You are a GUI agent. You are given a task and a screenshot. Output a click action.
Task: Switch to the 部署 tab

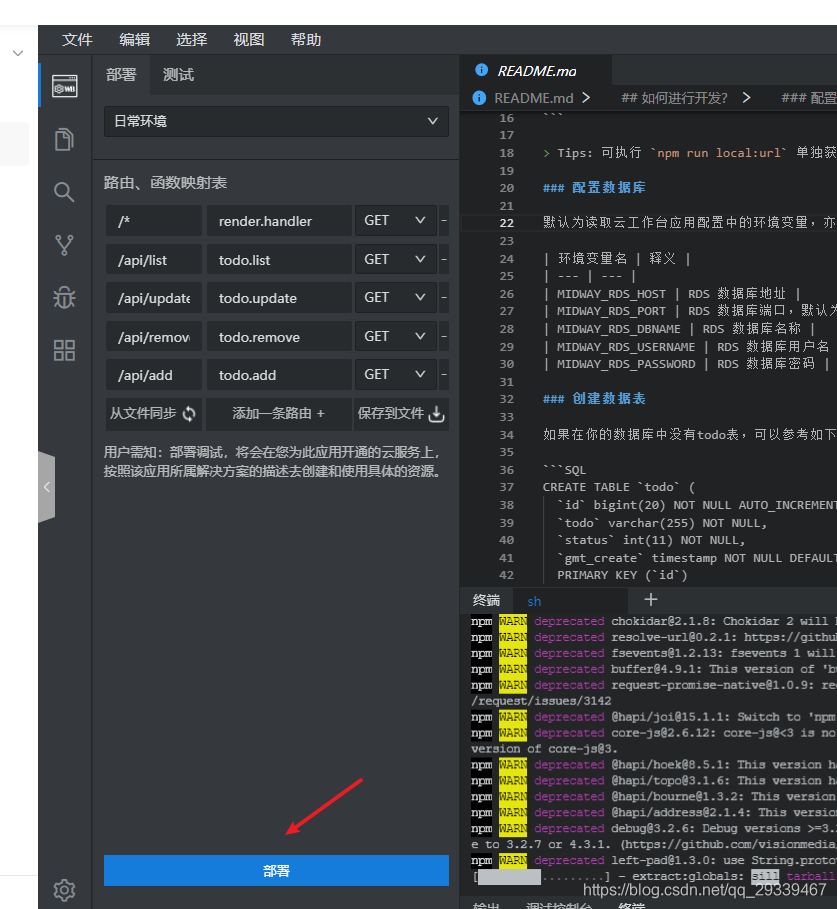[121, 75]
